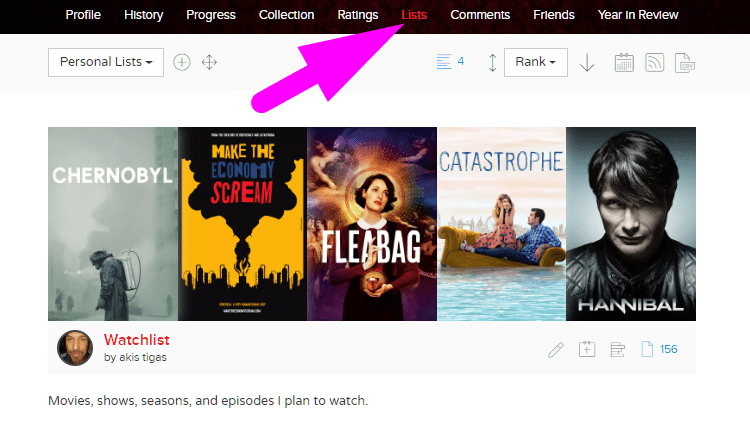Image resolution: width=750 pixels, height=441 pixels.
Task: Switch to the Progress tab
Action: [x=211, y=15]
